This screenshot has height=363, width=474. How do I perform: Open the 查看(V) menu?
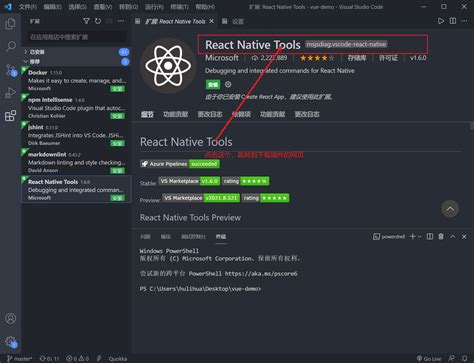[103, 7]
